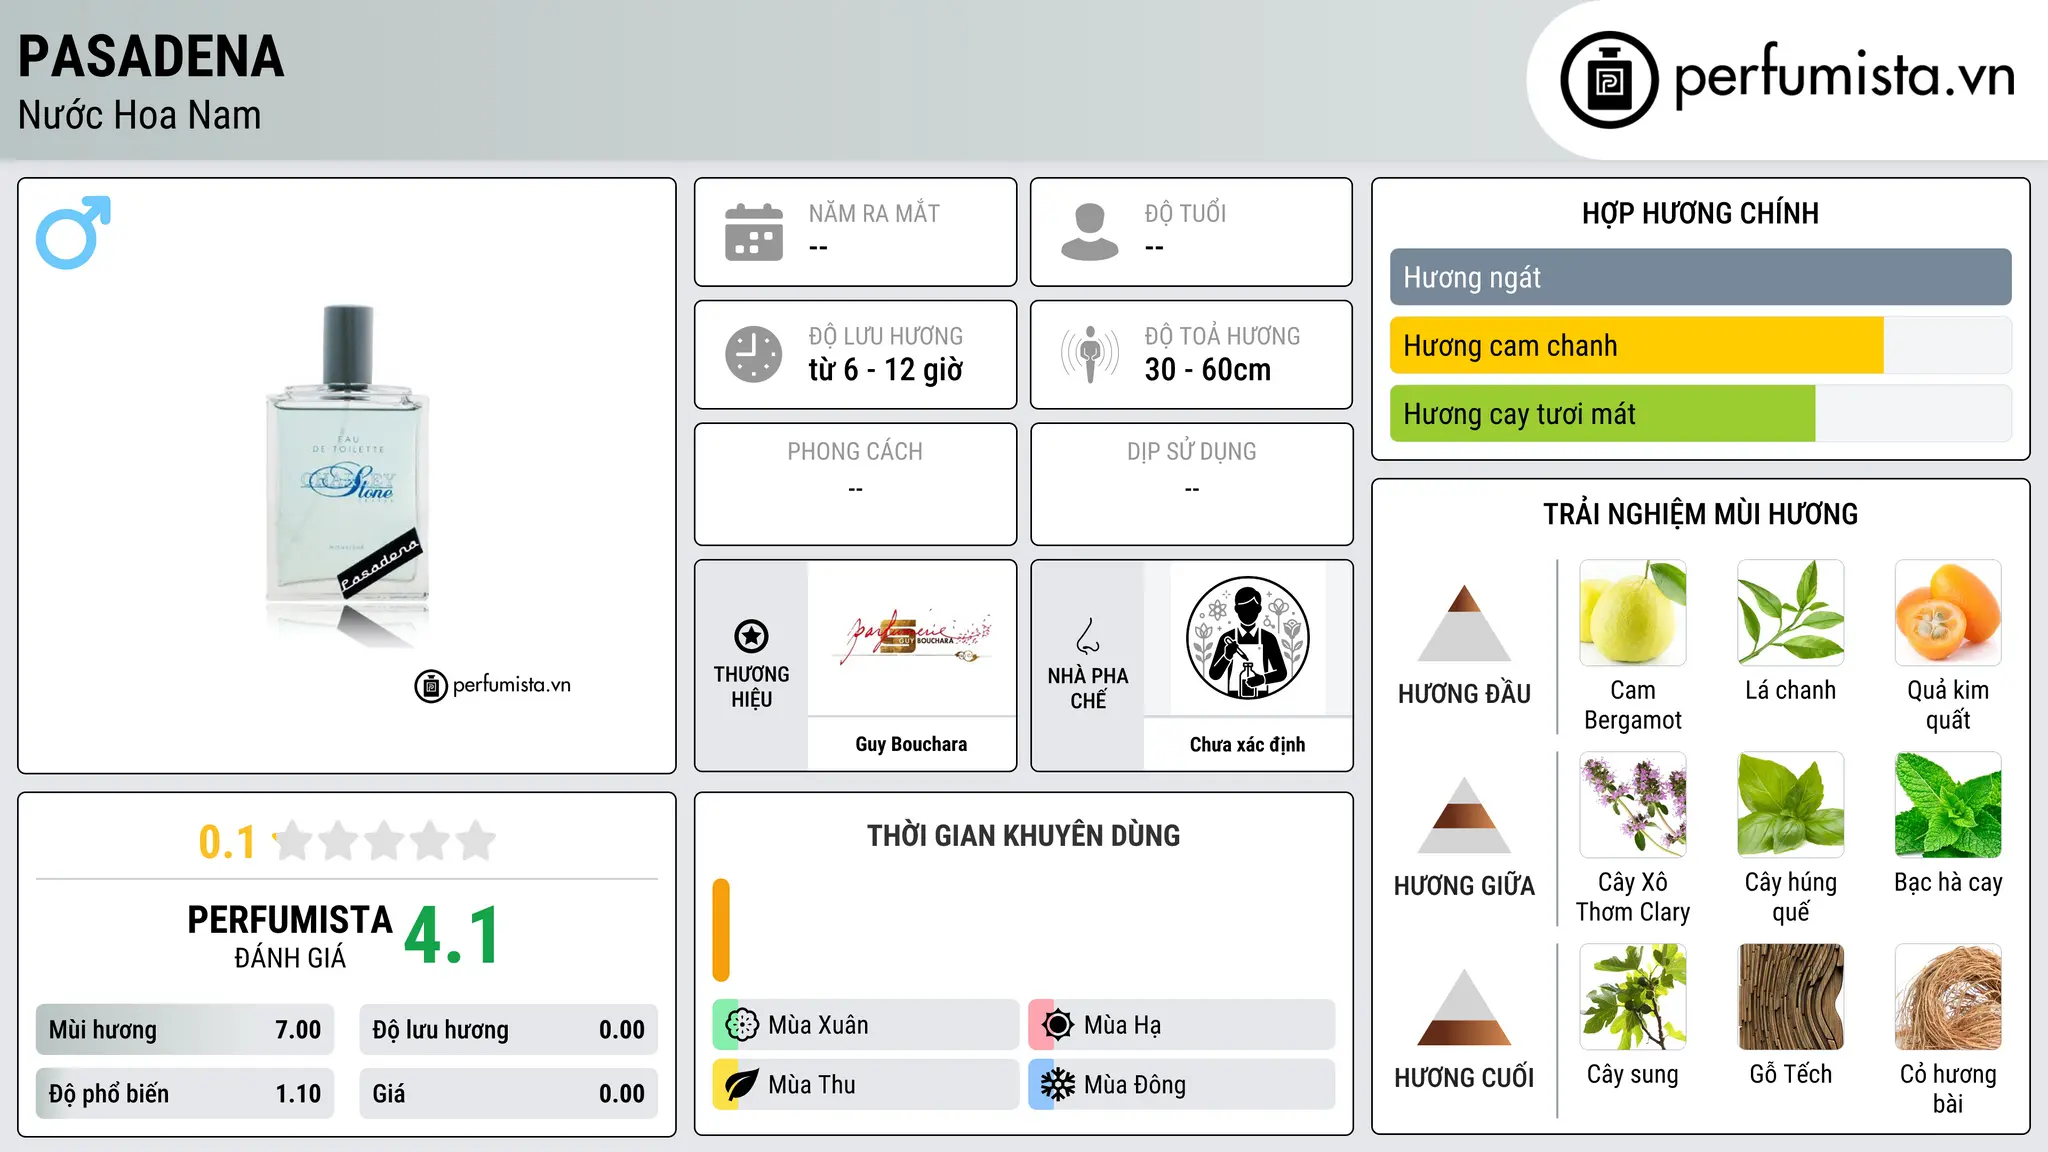Viewport: 2048px width, 1152px height.
Task: Open the Lá chanh note image
Action: pyautogui.click(x=1790, y=613)
